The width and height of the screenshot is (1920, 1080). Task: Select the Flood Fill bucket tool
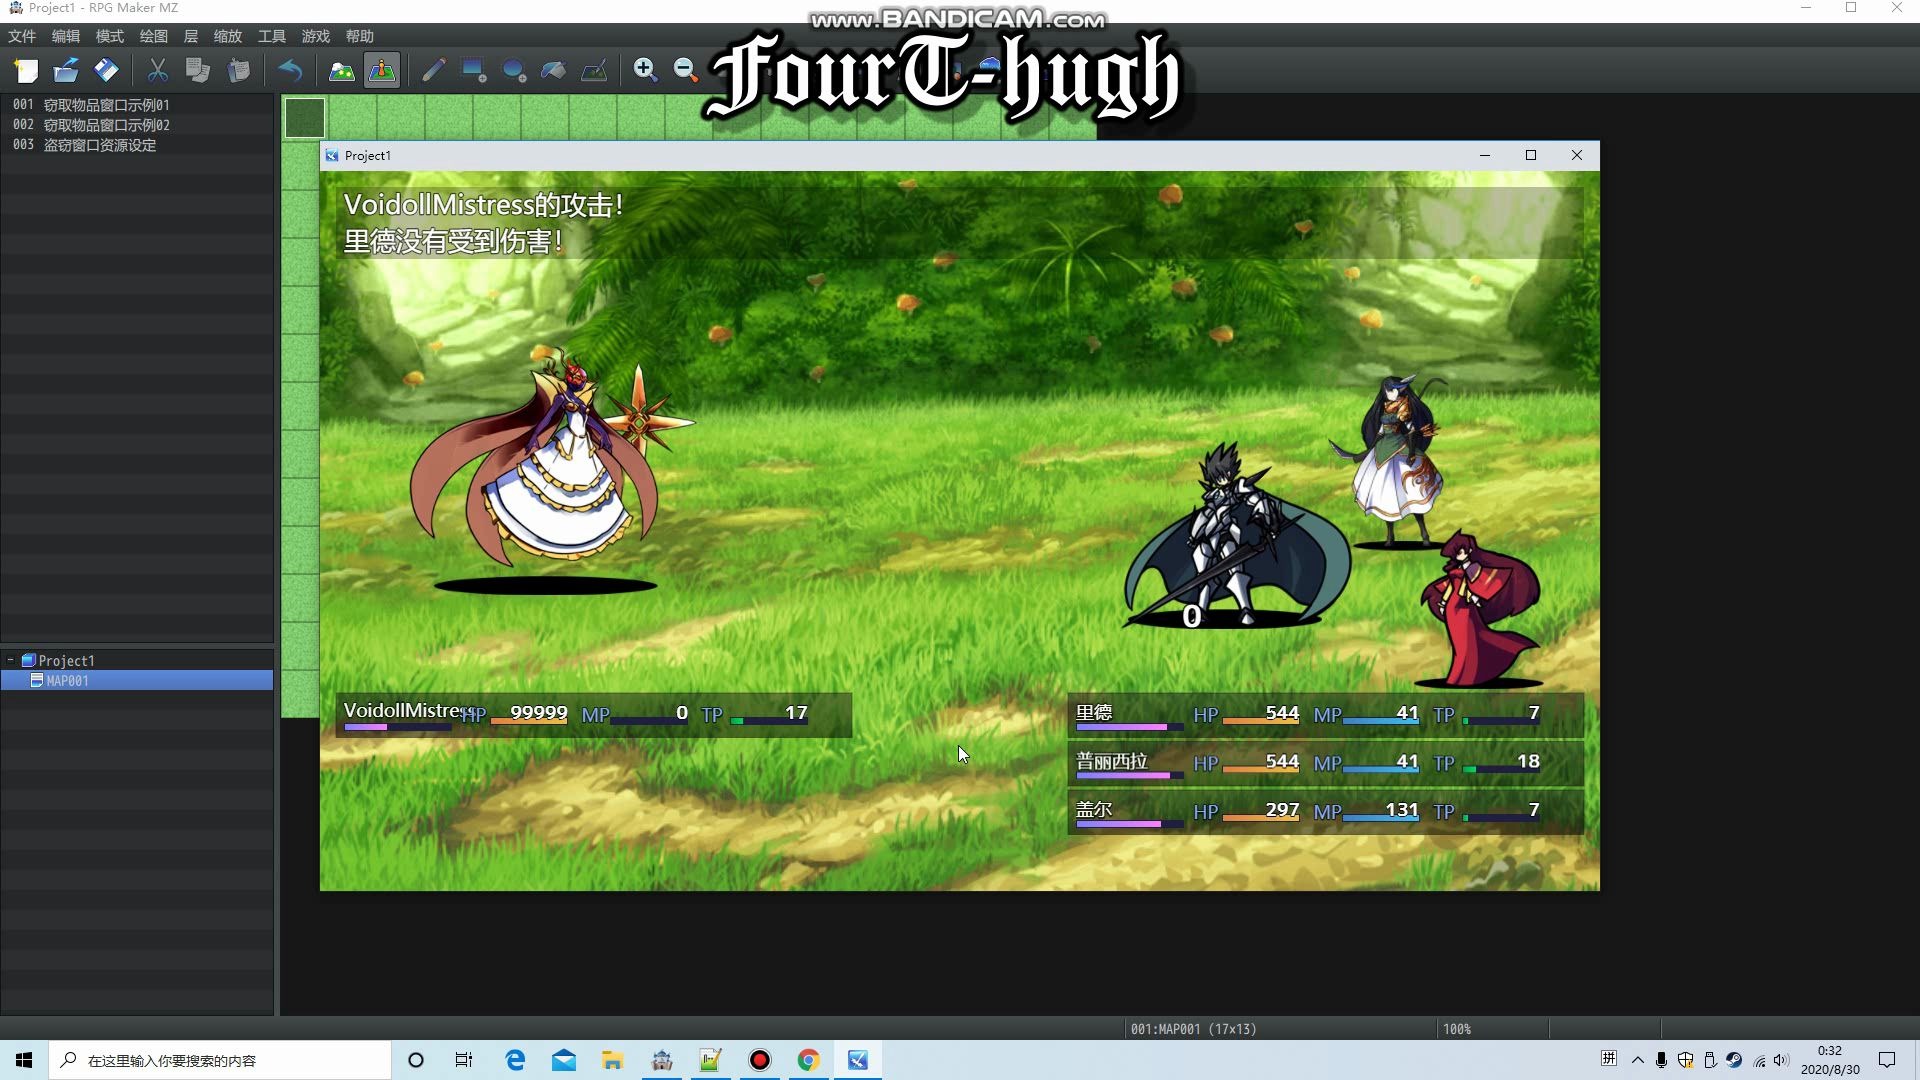pos(553,71)
